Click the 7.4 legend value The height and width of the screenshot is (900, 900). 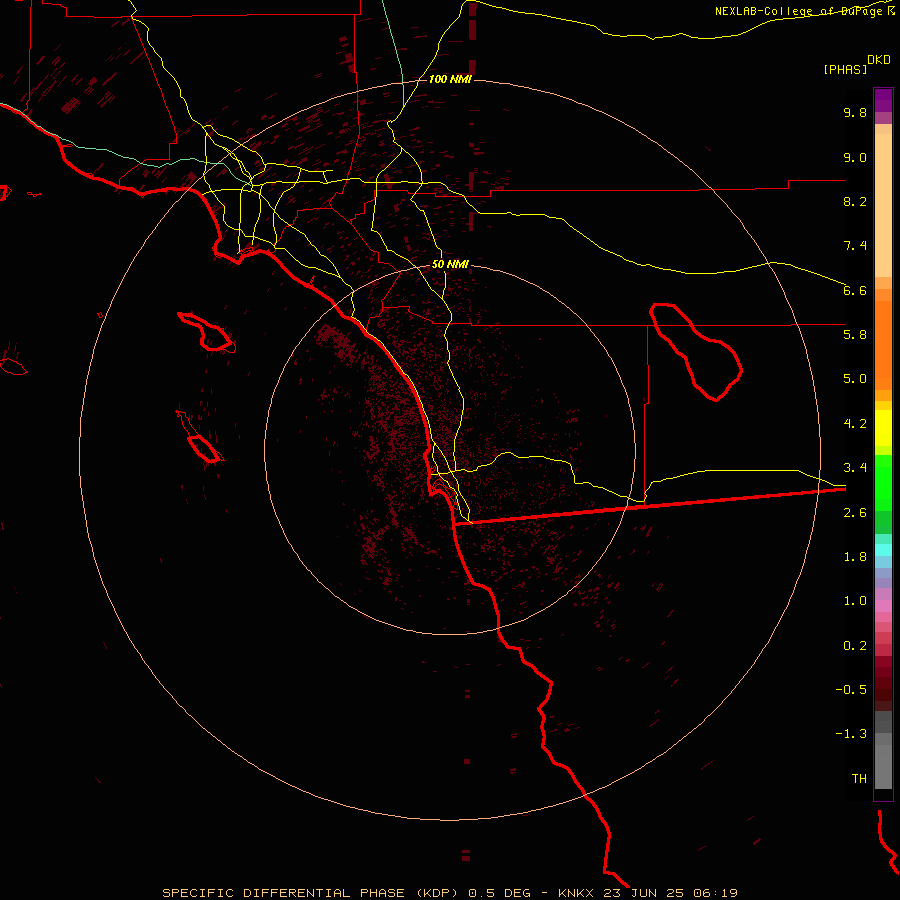point(855,246)
